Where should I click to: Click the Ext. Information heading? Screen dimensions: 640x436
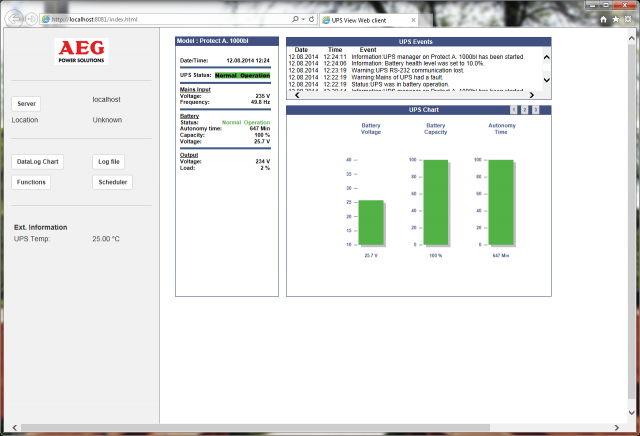(x=40, y=227)
